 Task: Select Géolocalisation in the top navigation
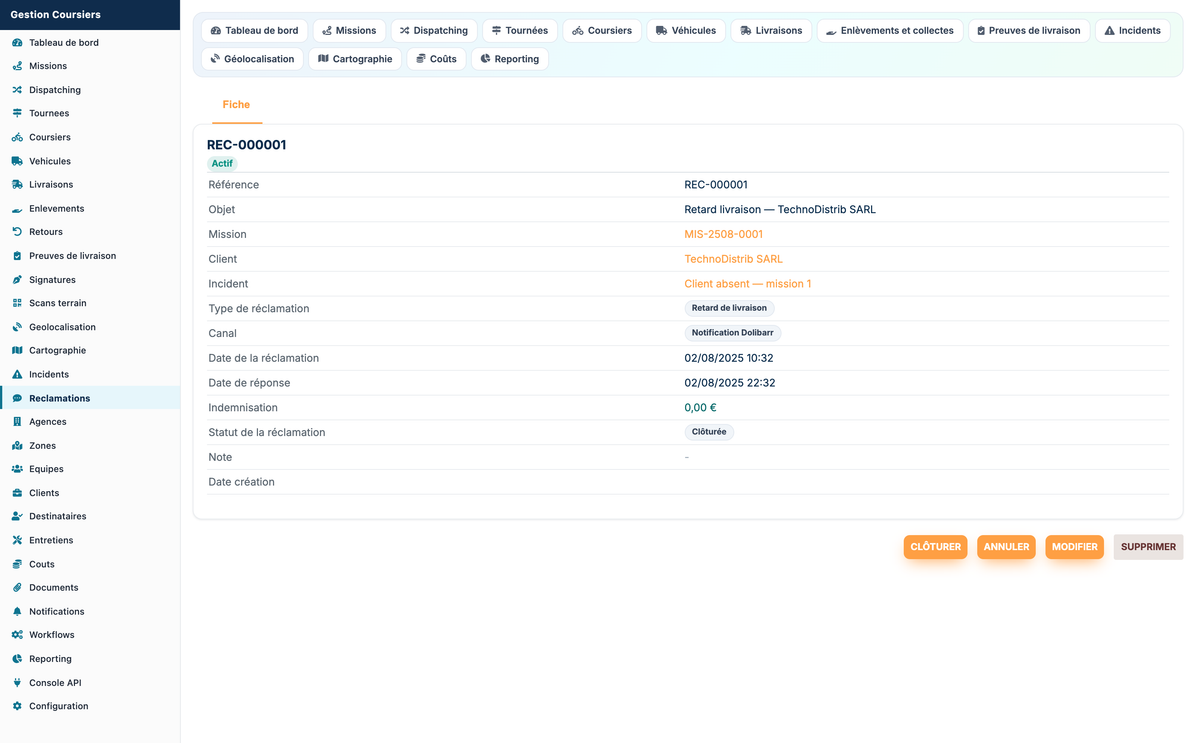252,59
